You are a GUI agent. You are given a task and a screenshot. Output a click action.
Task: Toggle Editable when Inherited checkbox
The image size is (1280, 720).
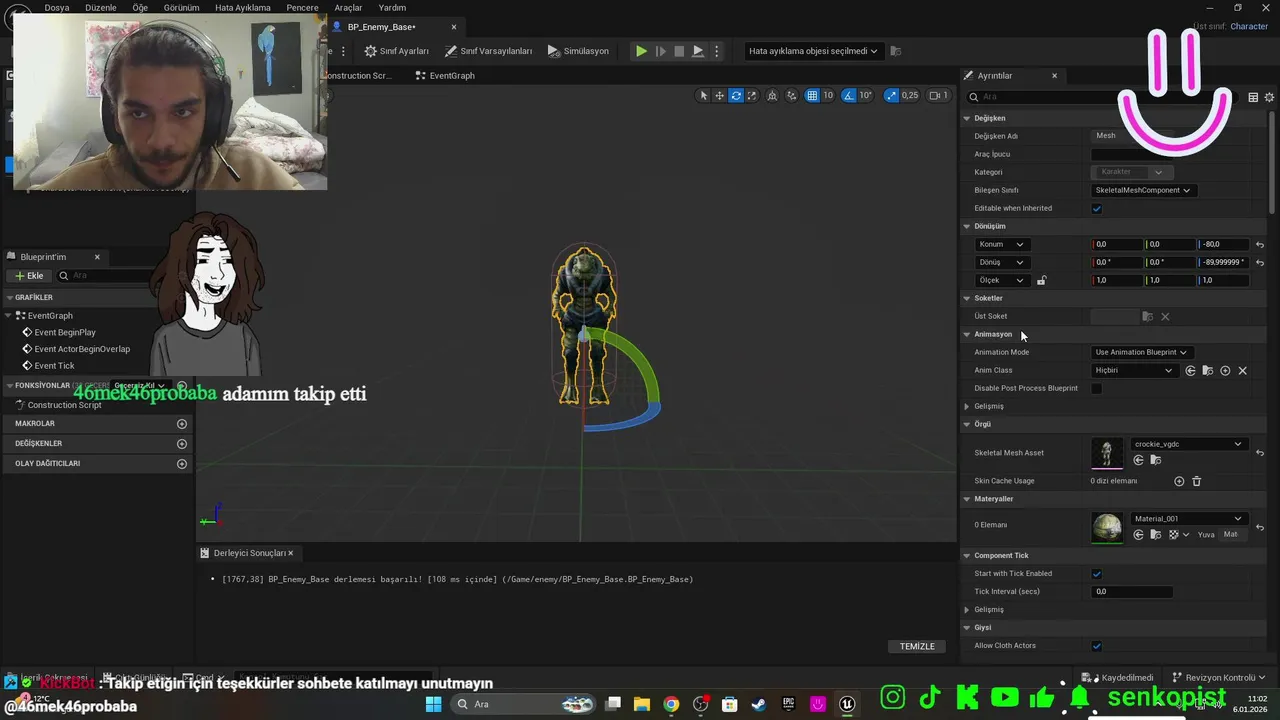1097,208
